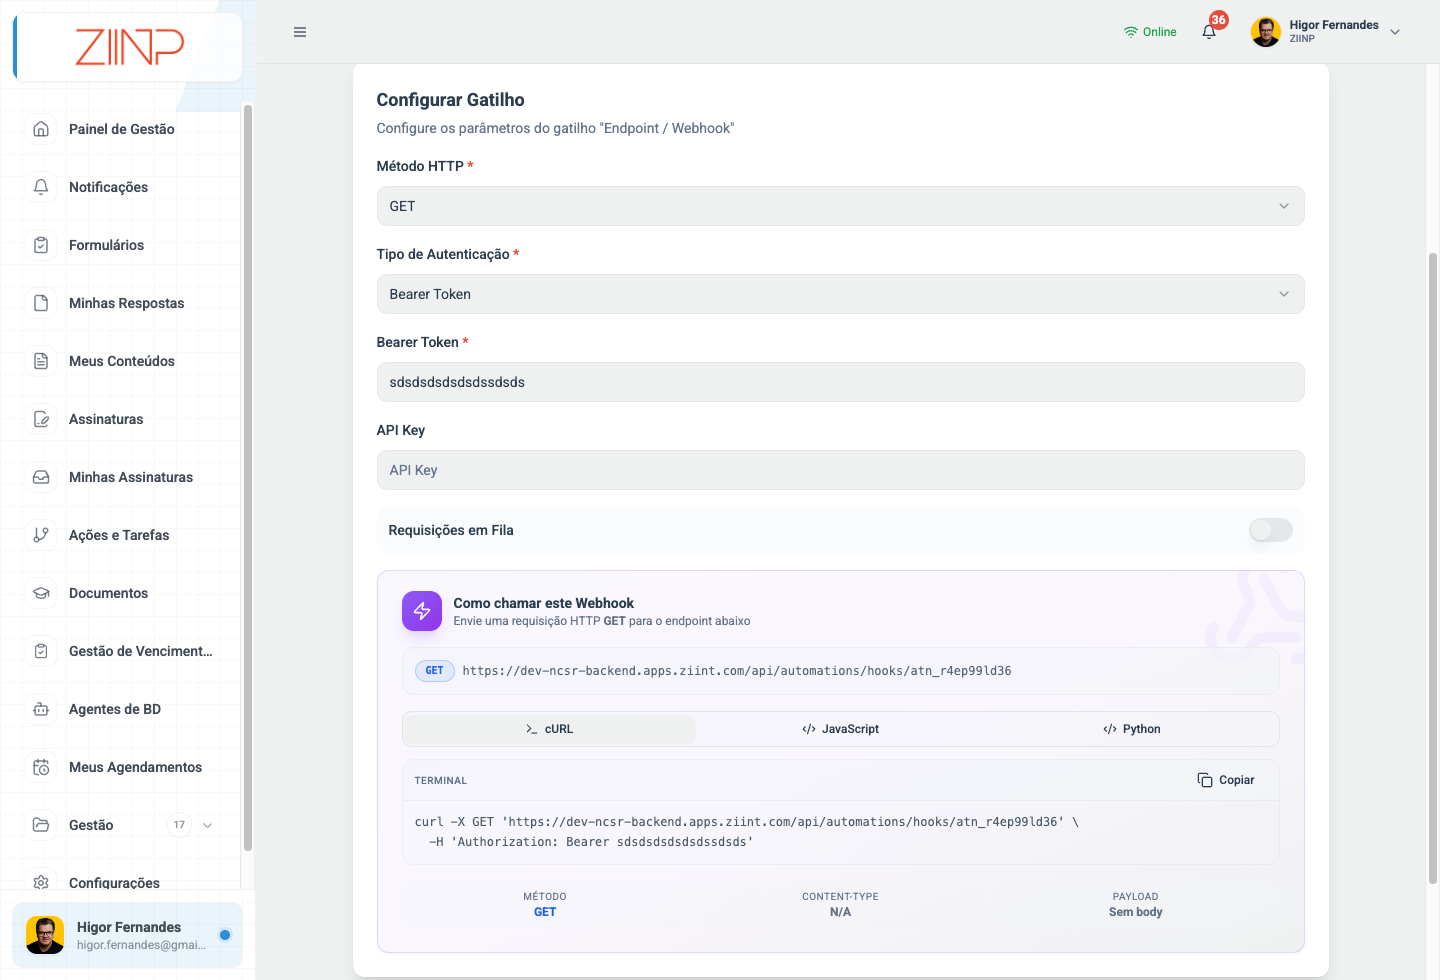Click the Agentes de BD robot icon
The width and height of the screenshot is (1440, 980).
pyautogui.click(x=41, y=709)
